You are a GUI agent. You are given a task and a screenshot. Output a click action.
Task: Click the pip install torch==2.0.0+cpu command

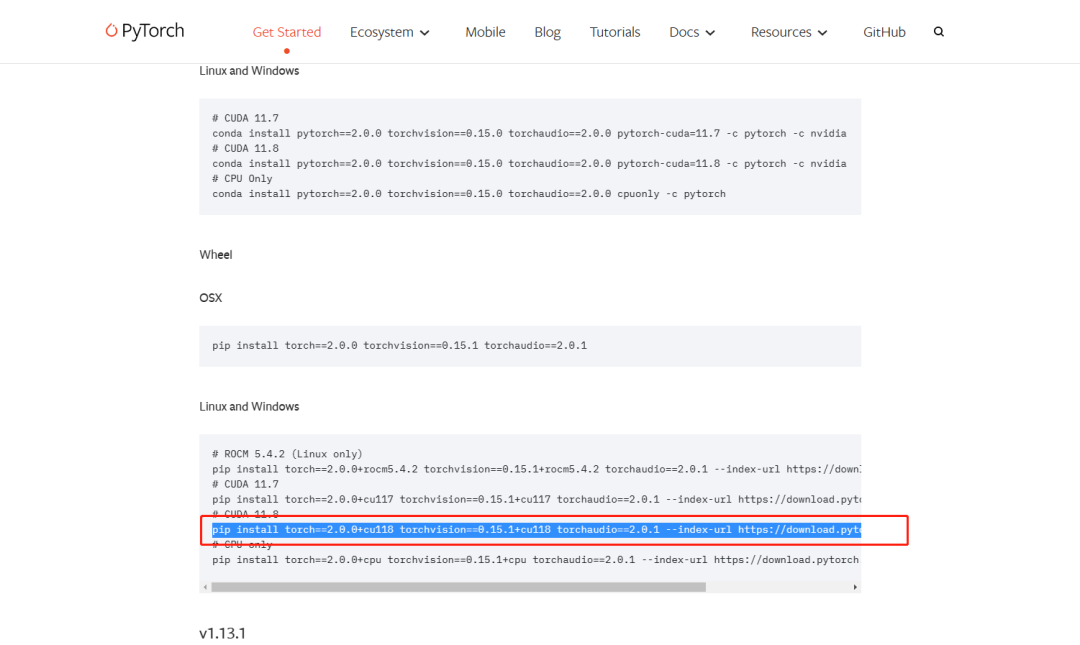click(537, 560)
